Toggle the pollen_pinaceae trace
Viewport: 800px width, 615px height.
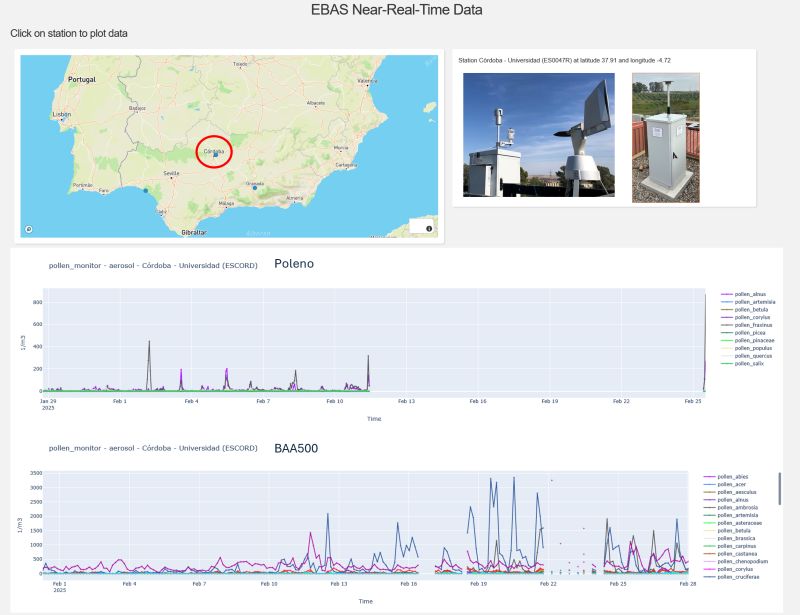(x=747, y=340)
